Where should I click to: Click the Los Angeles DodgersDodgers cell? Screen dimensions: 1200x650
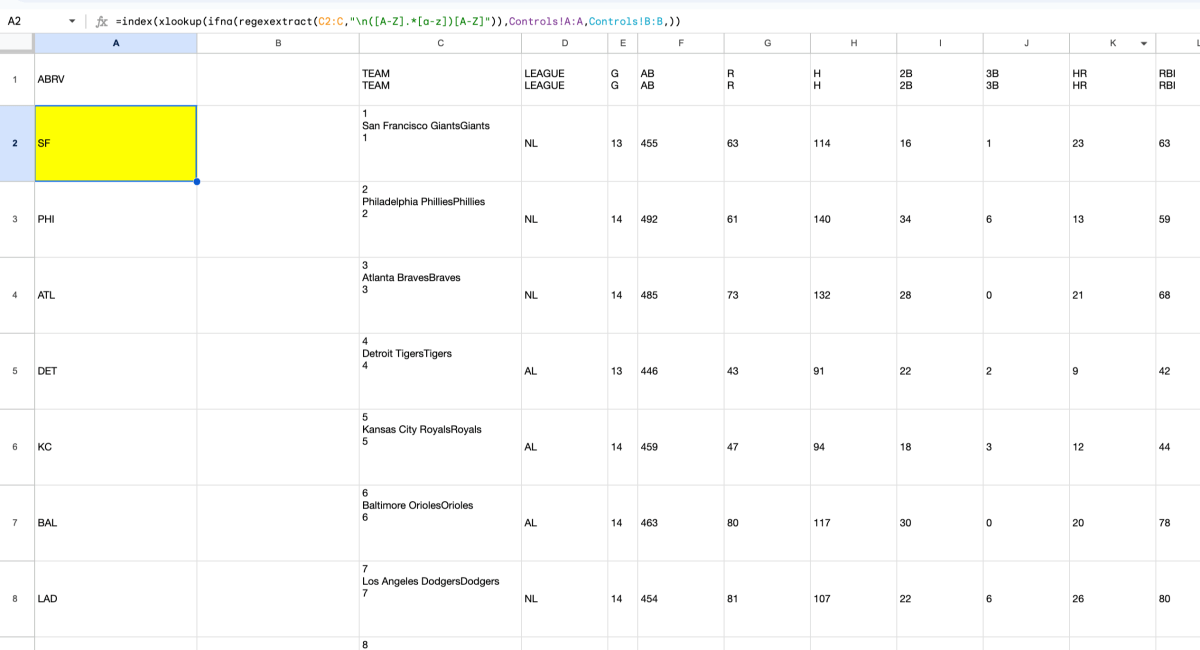(440, 599)
